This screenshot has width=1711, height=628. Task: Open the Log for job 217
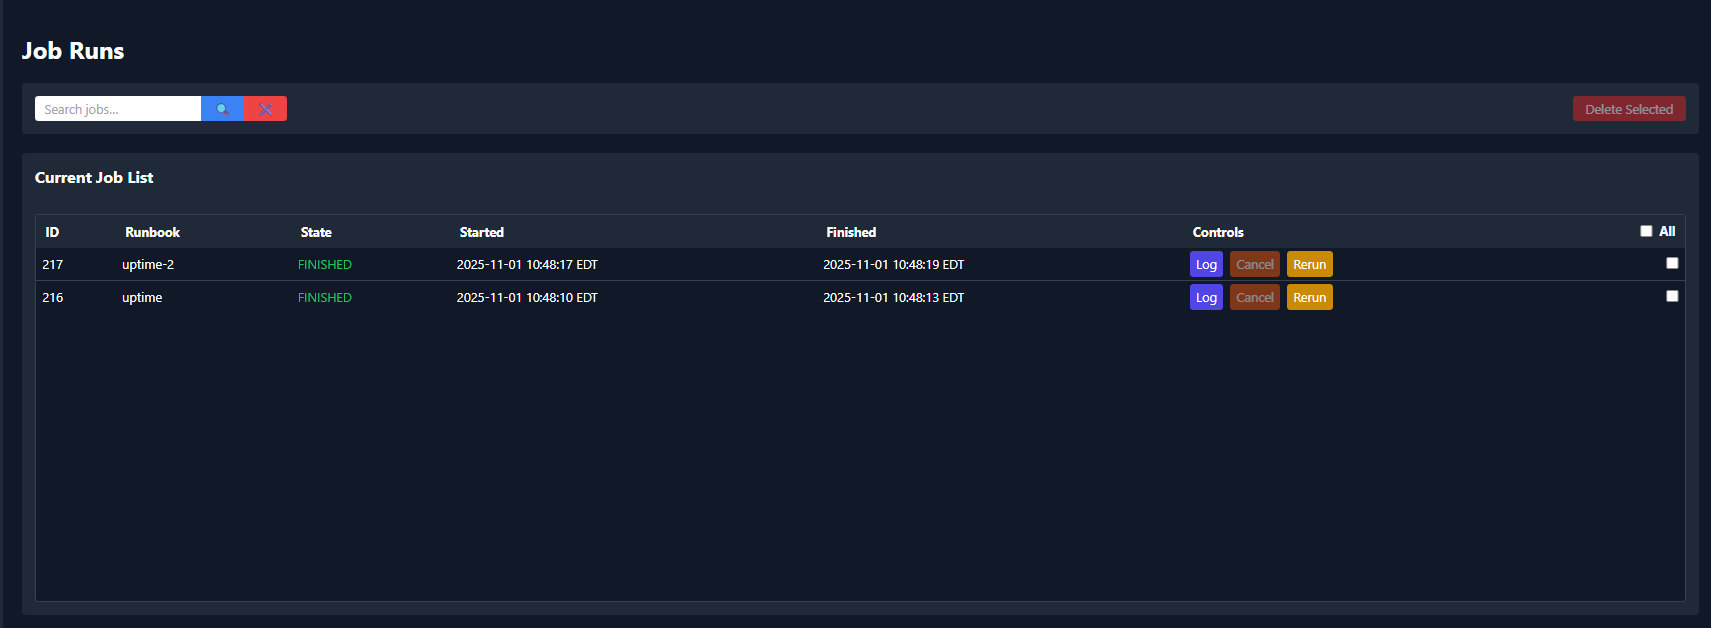pyautogui.click(x=1206, y=264)
